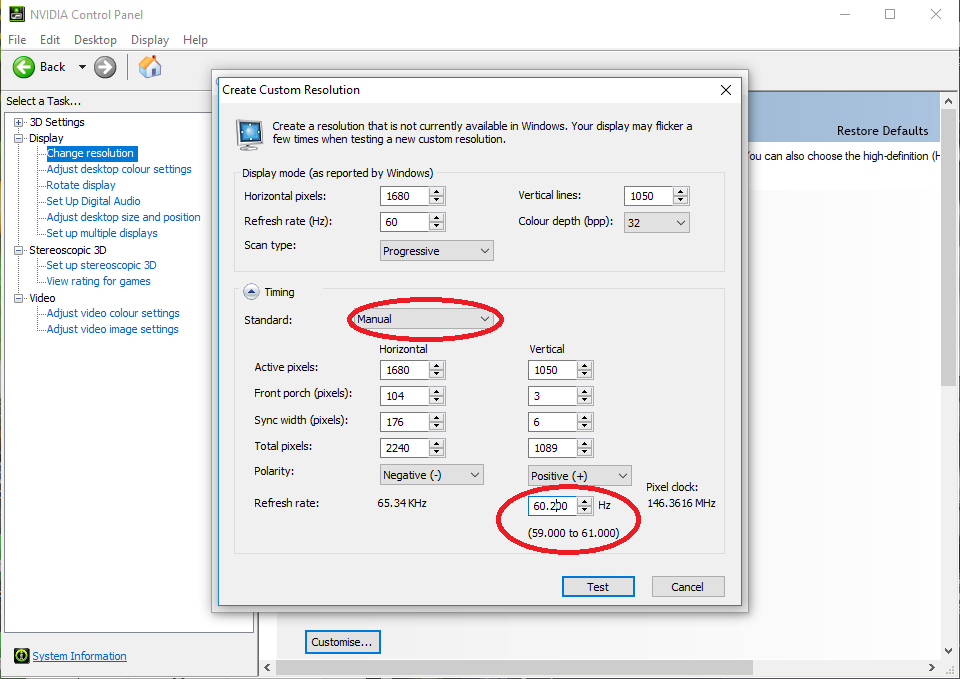The height and width of the screenshot is (679, 960).
Task: Click the vertical Refresh rate Hz field
Action: (551, 506)
